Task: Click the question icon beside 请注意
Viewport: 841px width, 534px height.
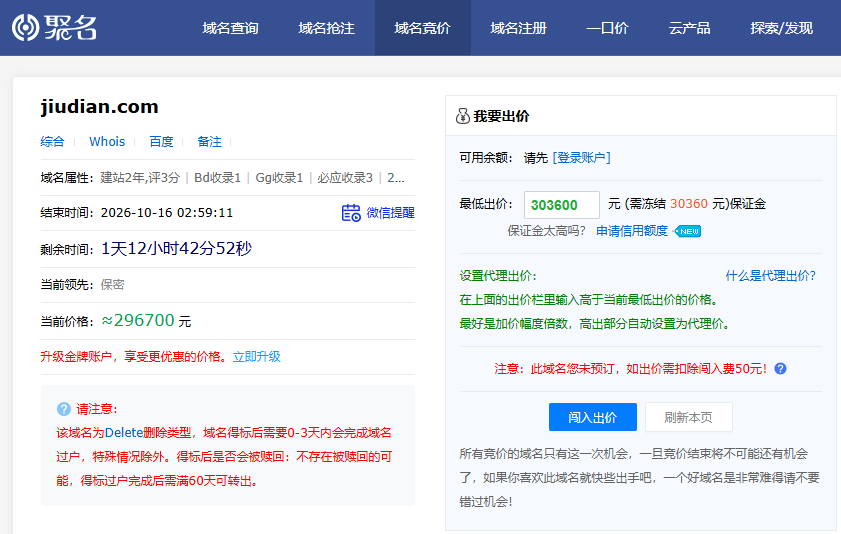Action: 64,409
